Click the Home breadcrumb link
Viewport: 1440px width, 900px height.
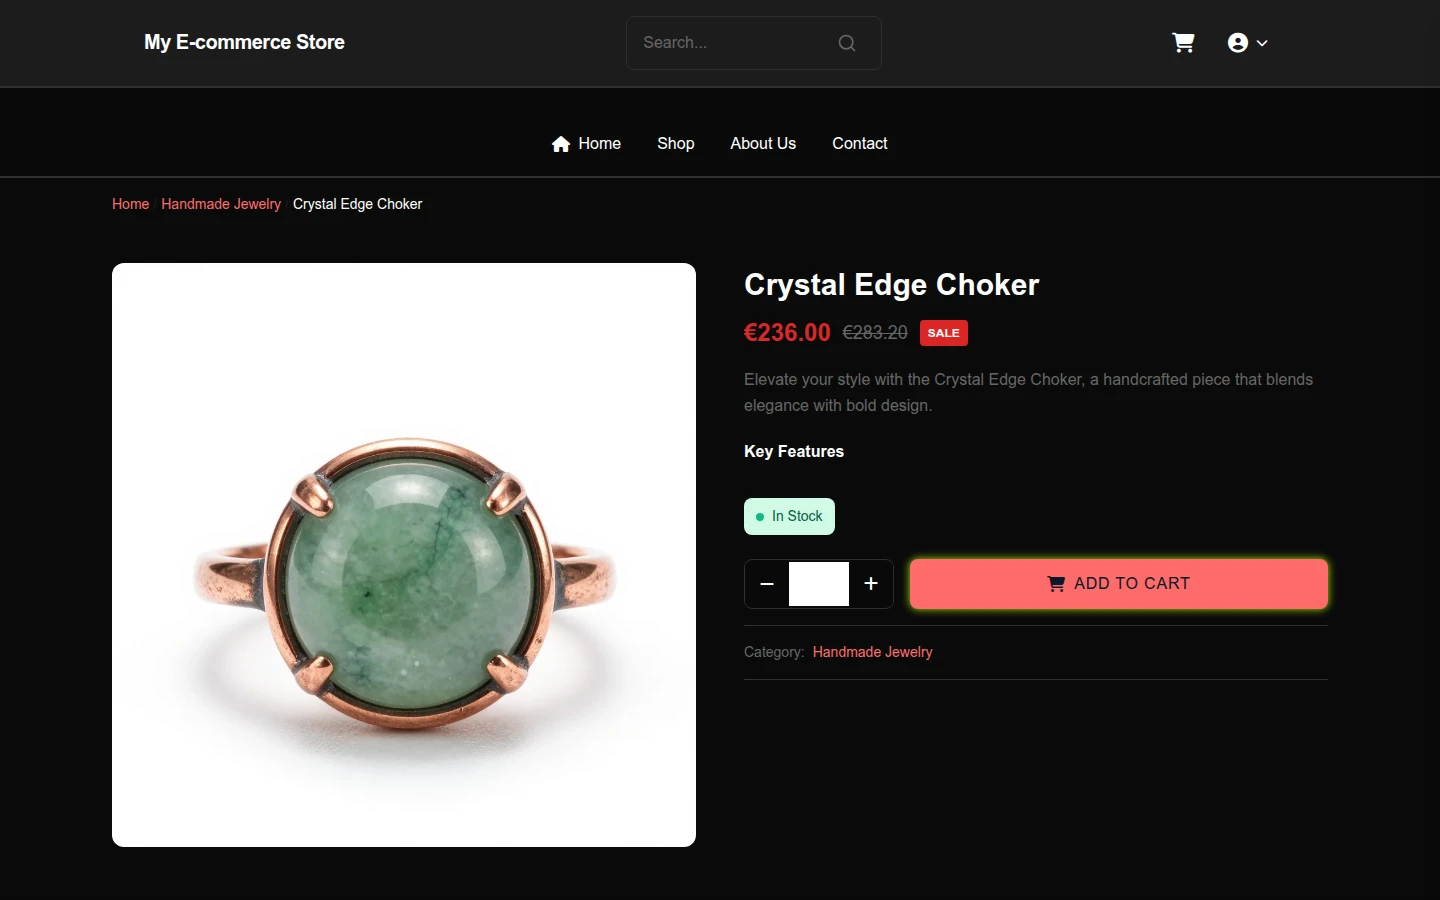(130, 204)
